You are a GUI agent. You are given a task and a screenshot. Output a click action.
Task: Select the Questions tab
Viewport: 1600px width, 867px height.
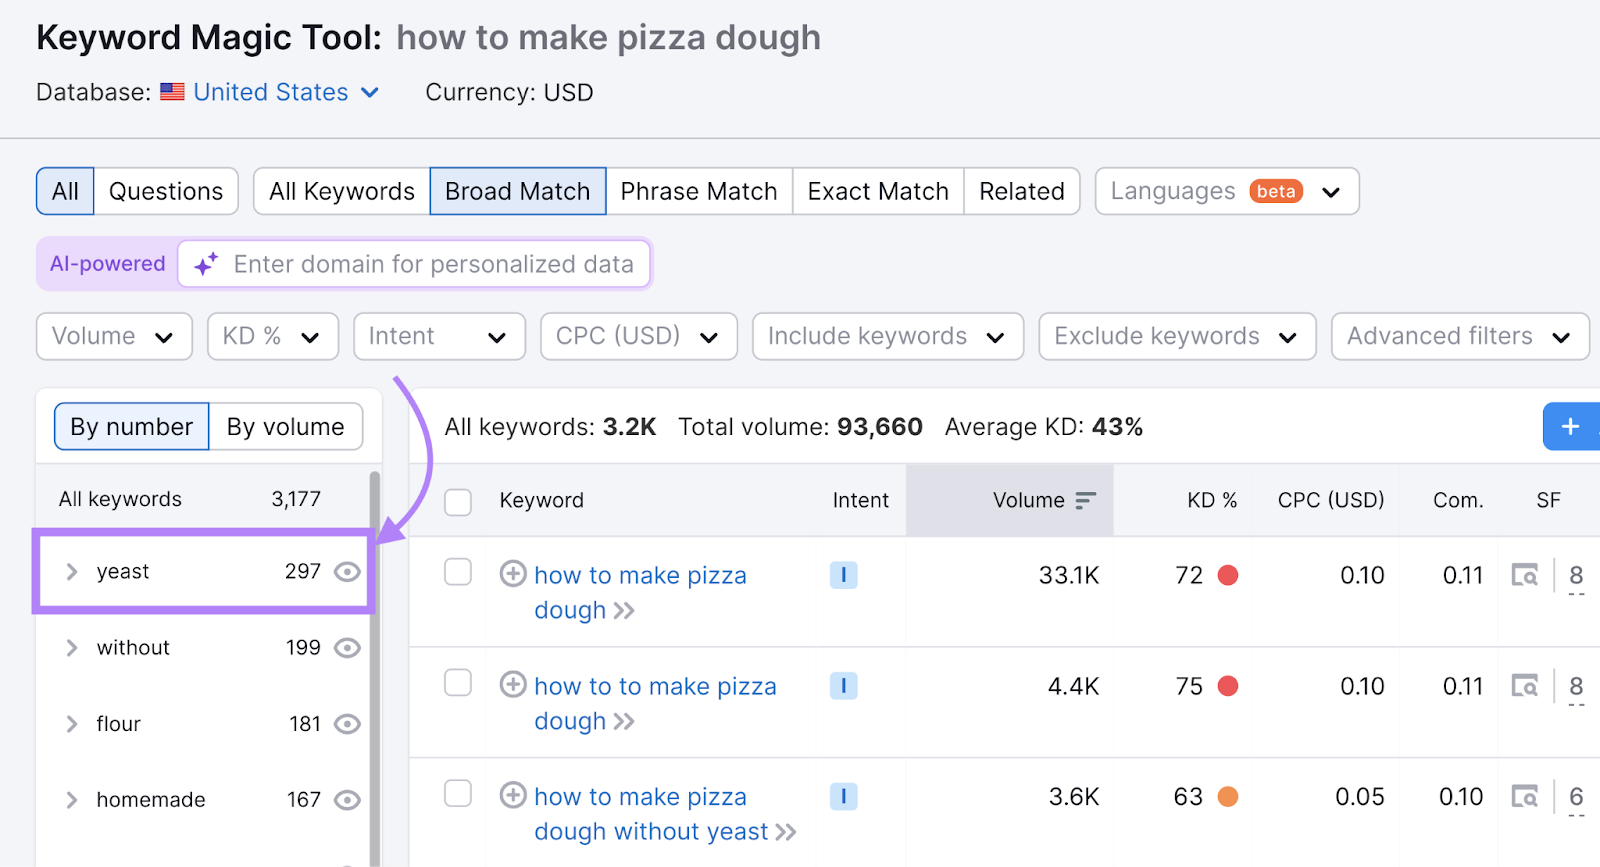[x=166, y=191]
